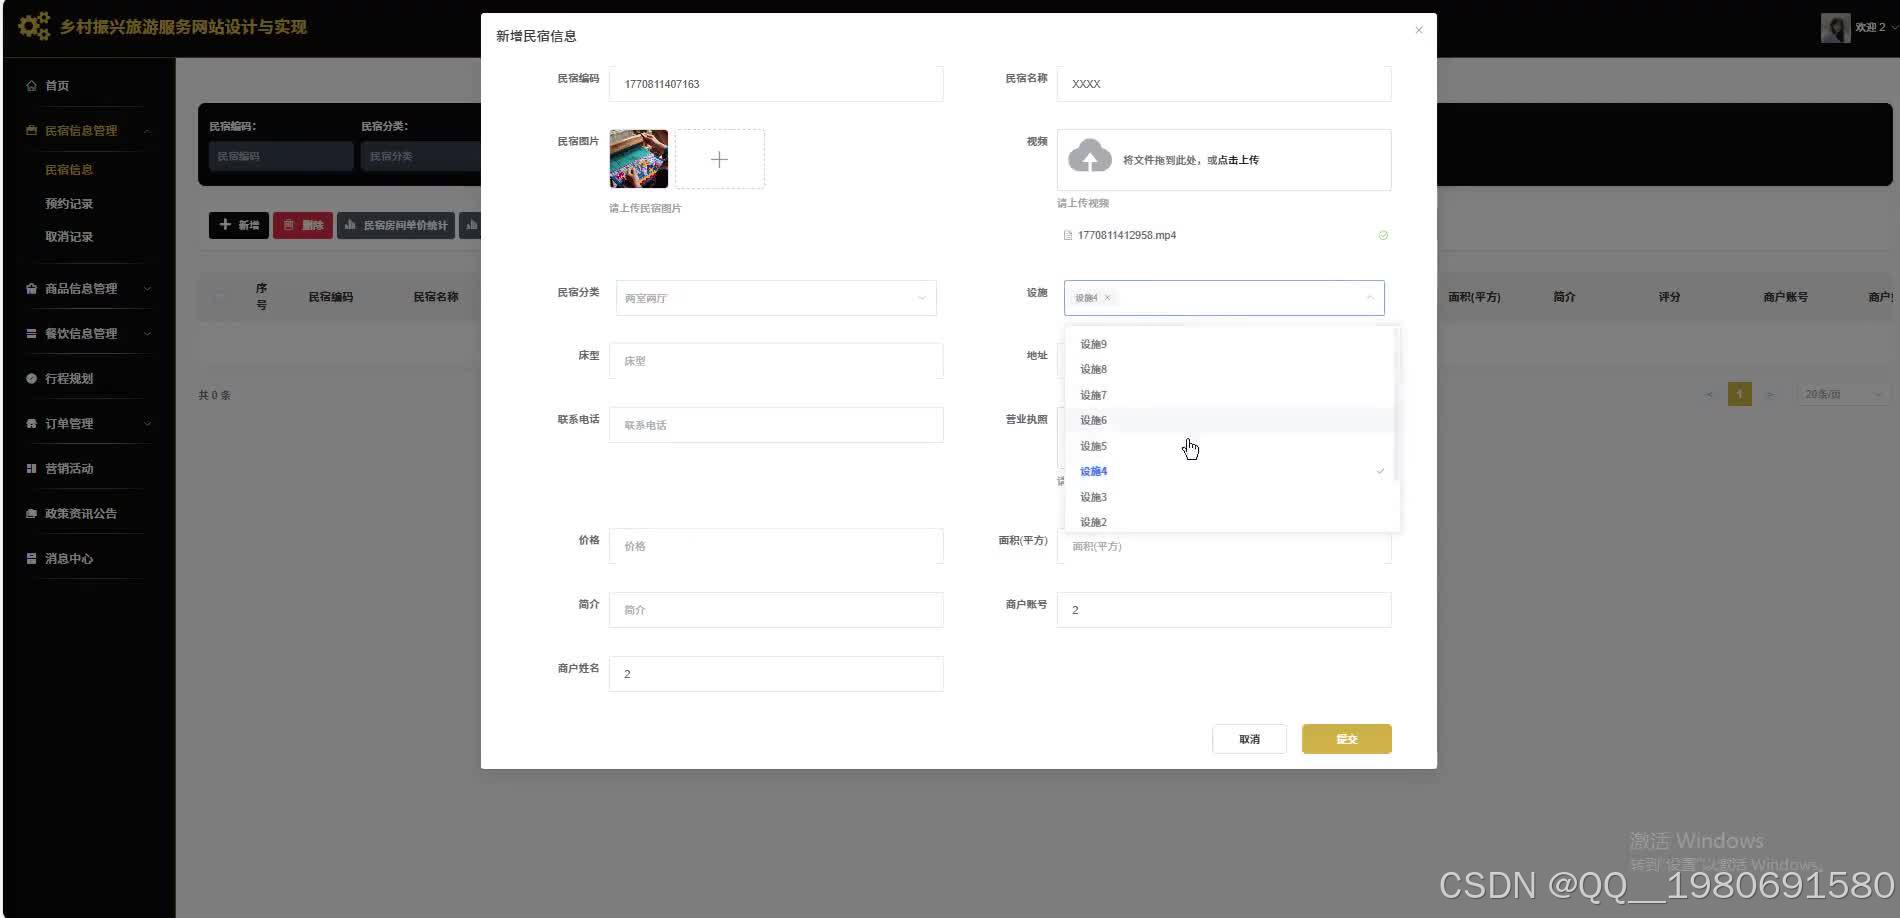Close the 新增民宿信息 dialog
1900x918 pixels.
[1418, 30]
